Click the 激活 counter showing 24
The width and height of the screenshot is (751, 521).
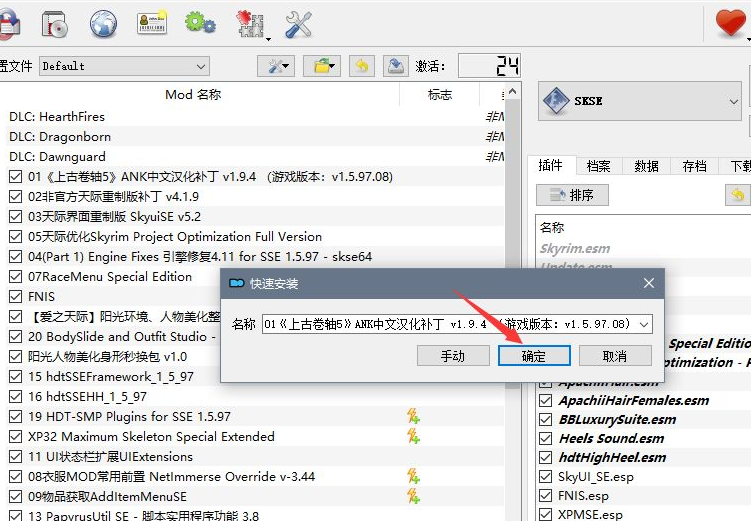coord(489,66)
